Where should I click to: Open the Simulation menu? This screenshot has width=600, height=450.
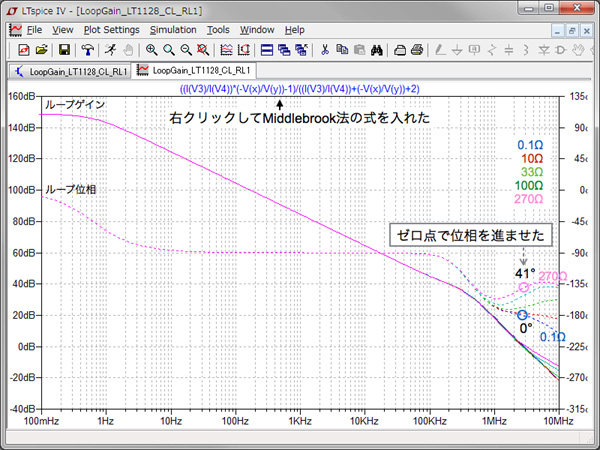tap(173, 30)
